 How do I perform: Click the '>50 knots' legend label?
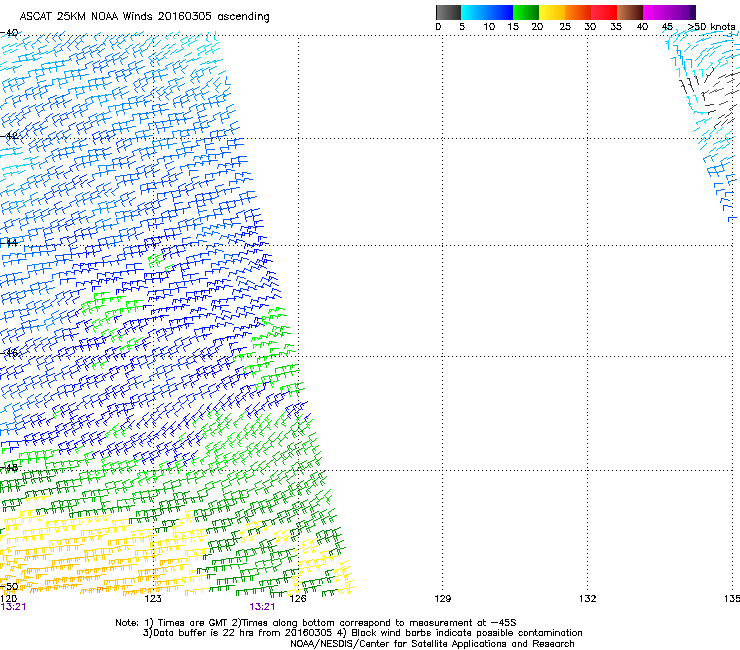(x=711, y=27)
